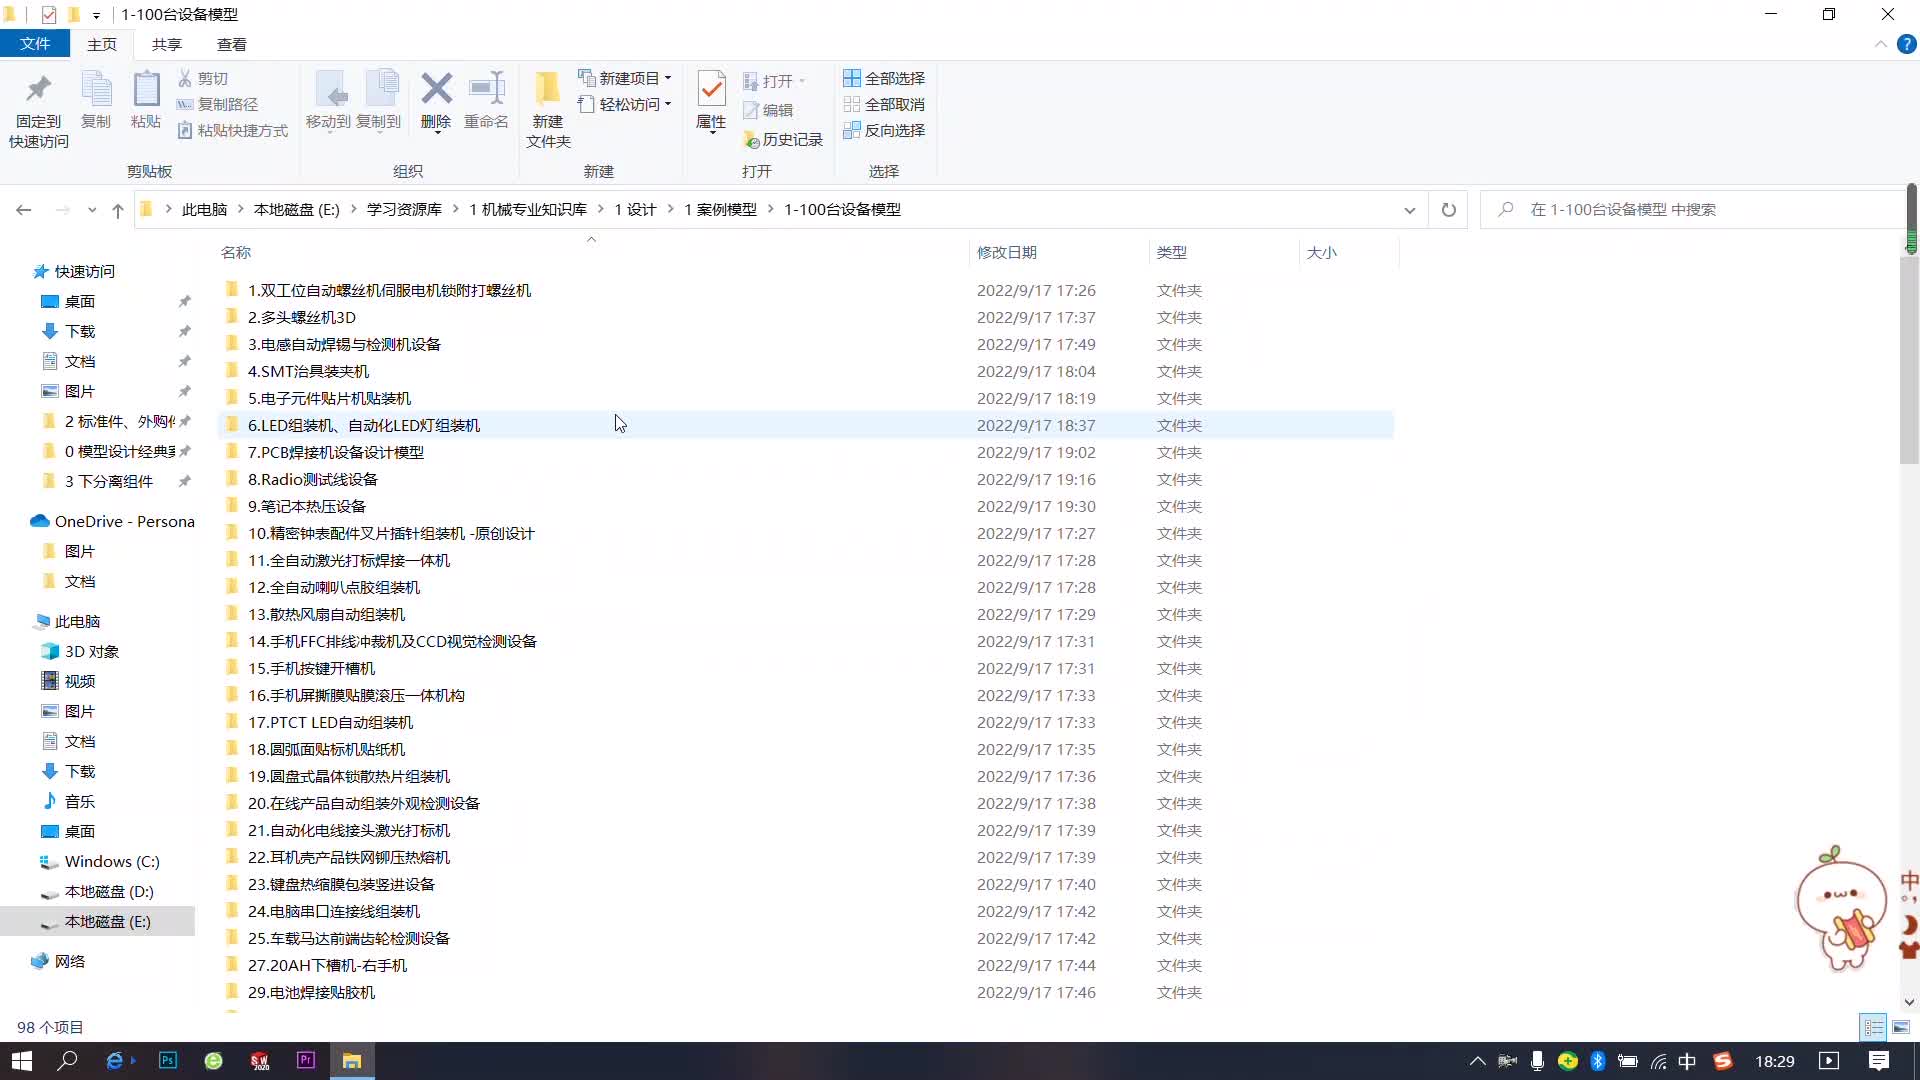Click Invert Selection (反向选择) button
This screenshot has width=1920, height=1080.
click(884, 130)
